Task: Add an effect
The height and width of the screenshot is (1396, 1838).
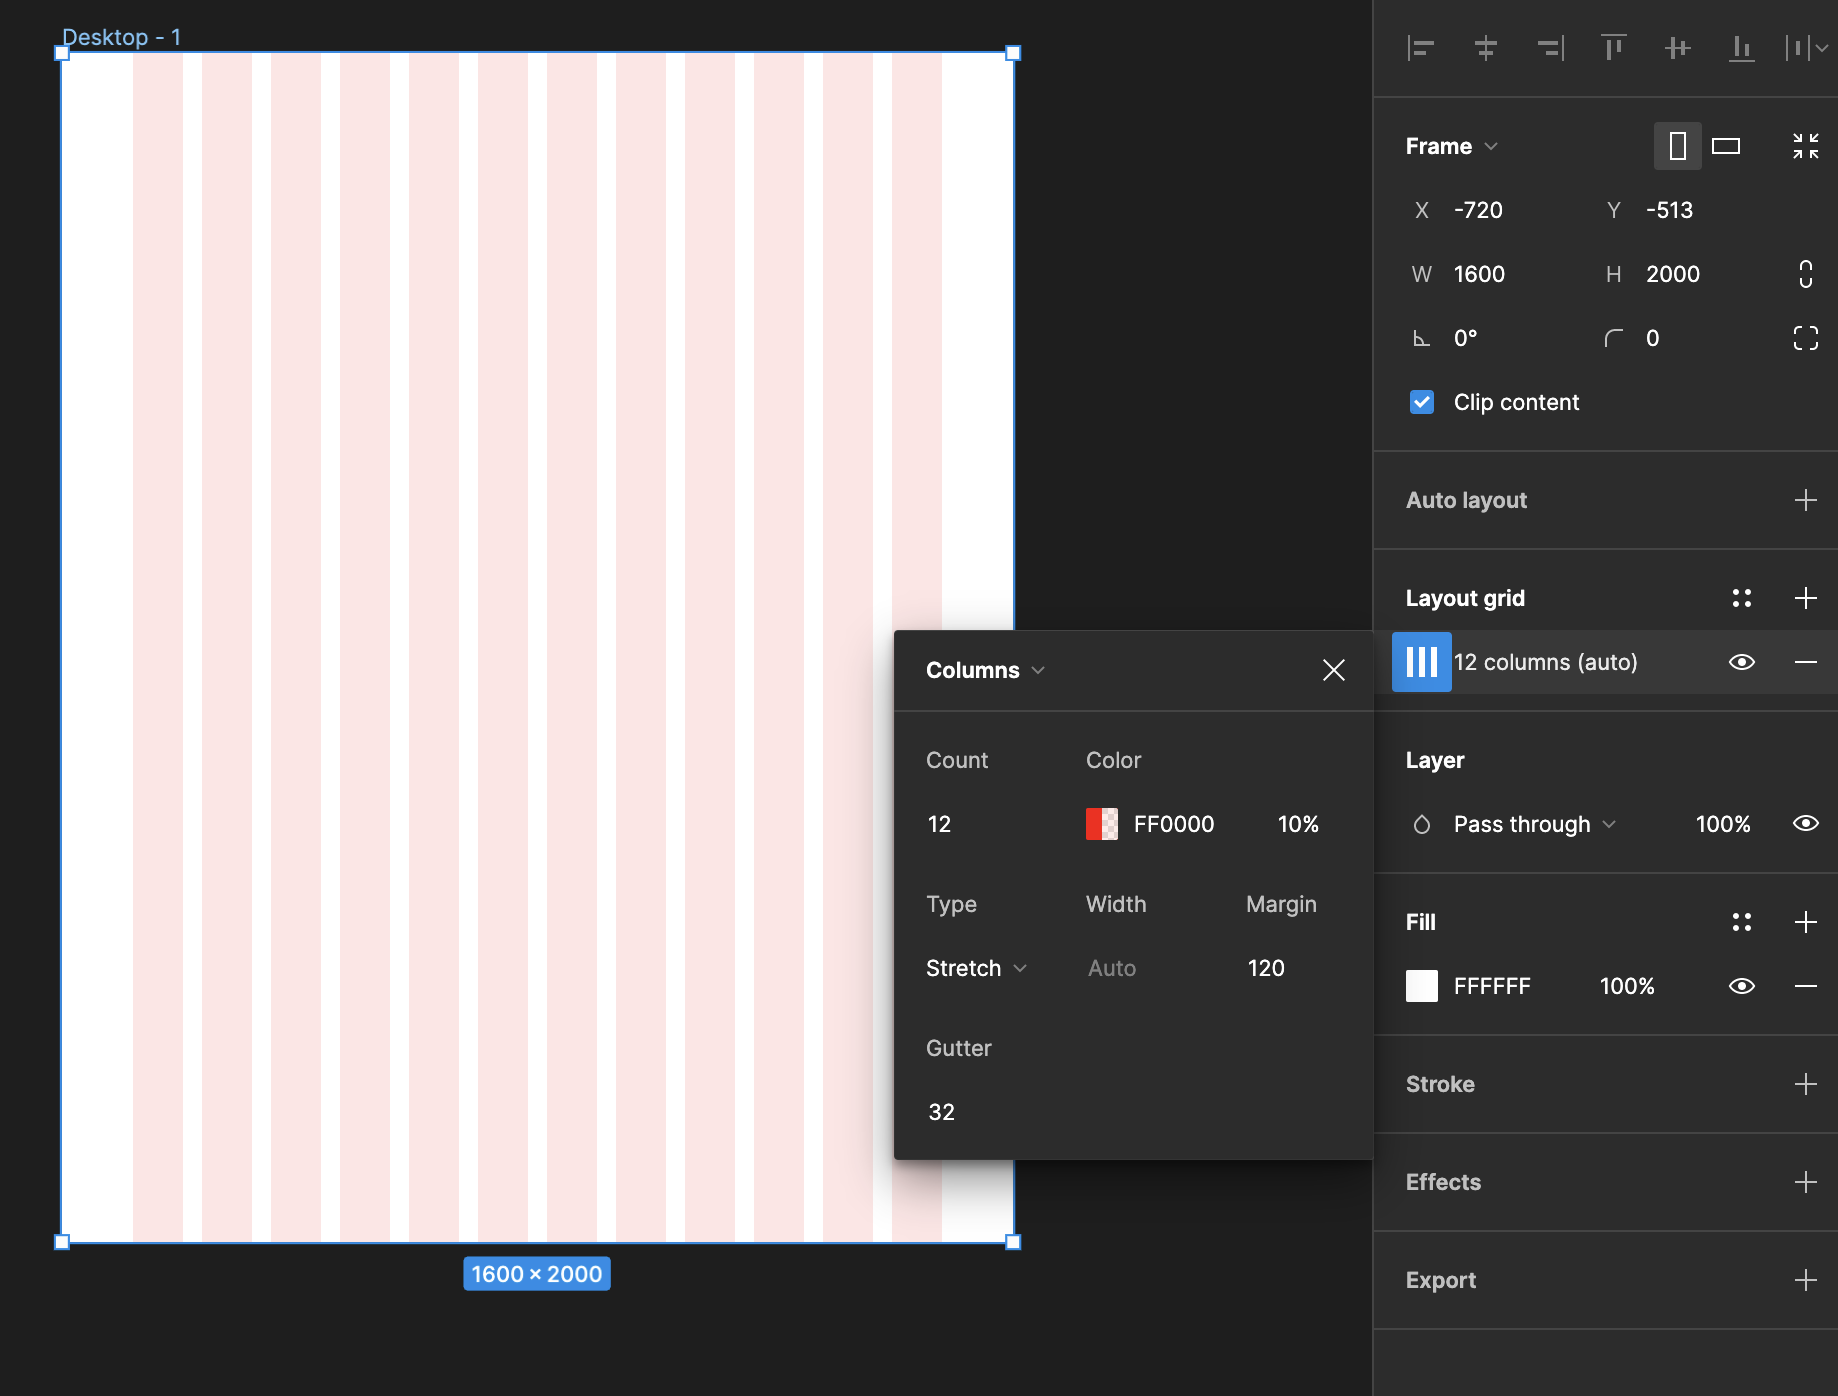Action: click(1806, 1182)
